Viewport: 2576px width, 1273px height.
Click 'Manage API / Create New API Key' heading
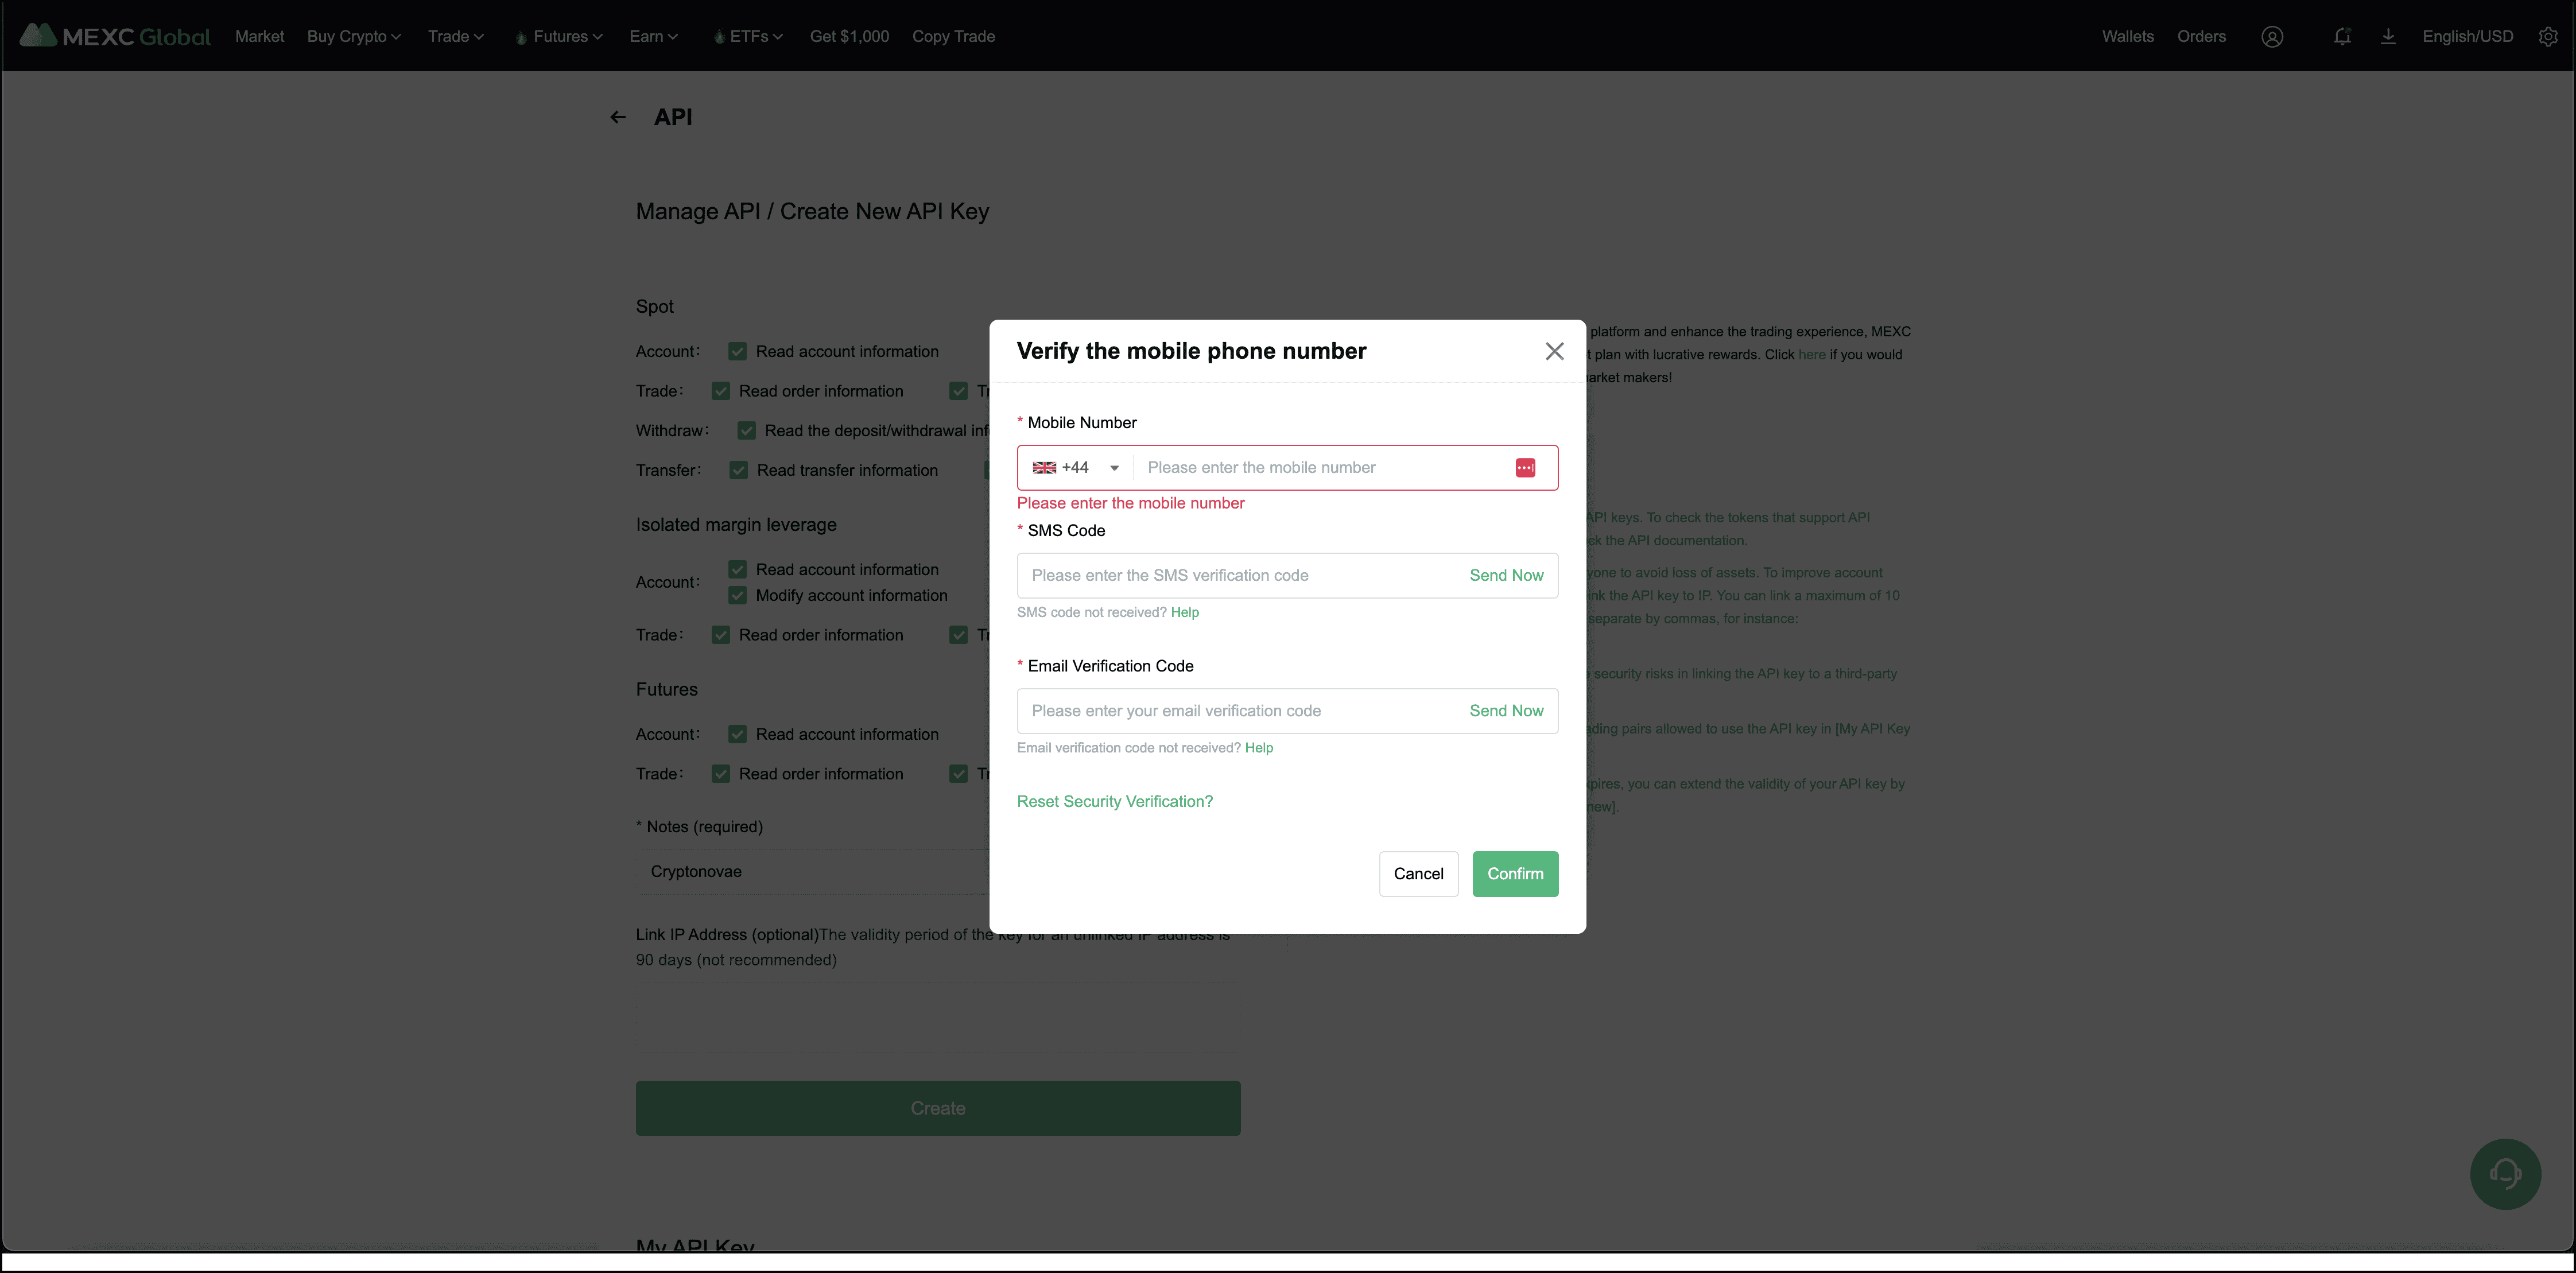(x=812, y=212)
